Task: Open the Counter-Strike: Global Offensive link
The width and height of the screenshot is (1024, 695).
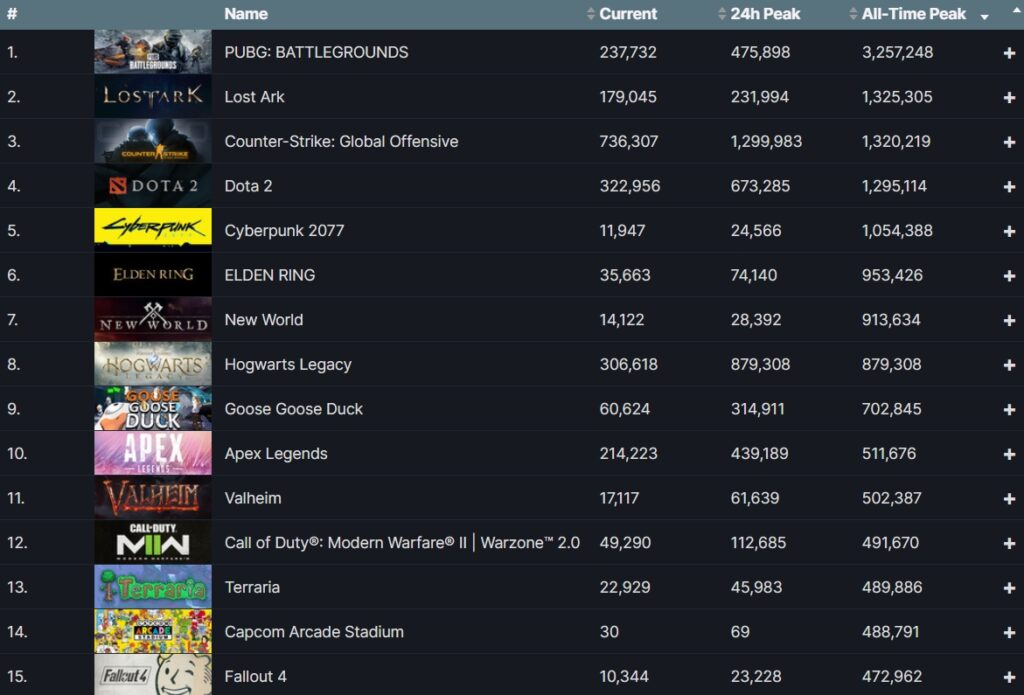Action: [341, 142]
